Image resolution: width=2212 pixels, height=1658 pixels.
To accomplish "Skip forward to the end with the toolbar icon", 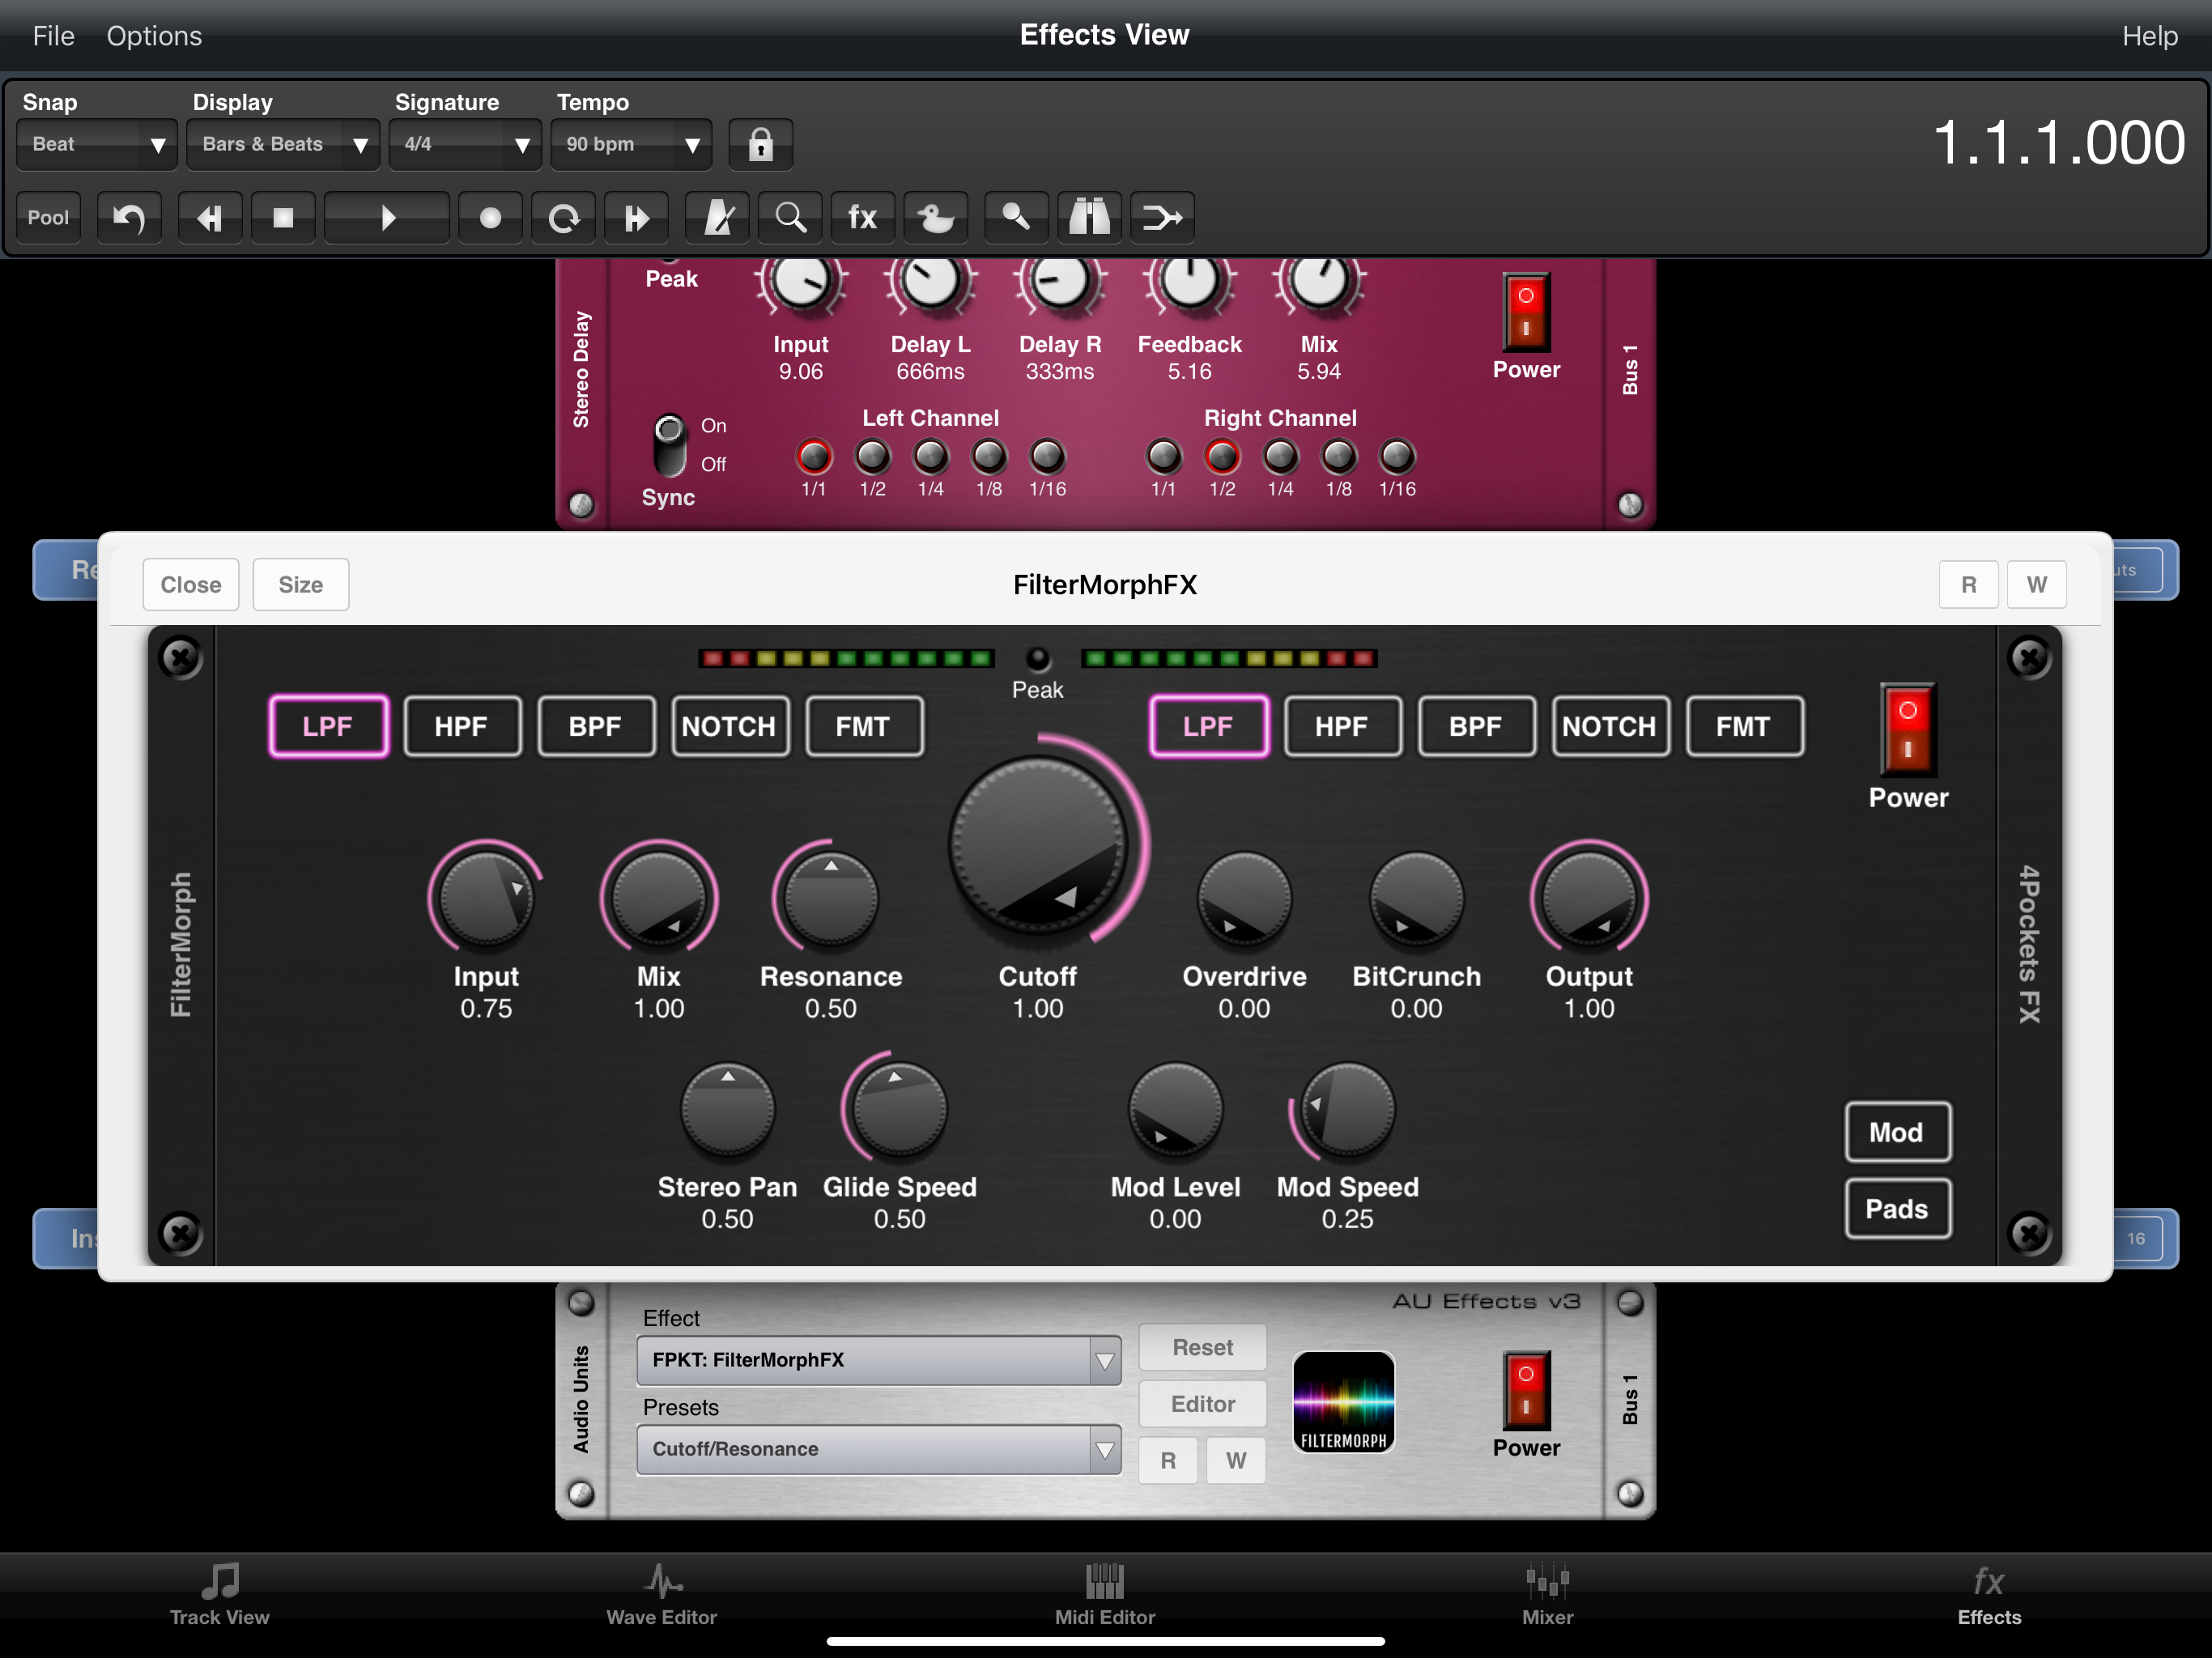I will pyautogui.click(x=637, y=217).
